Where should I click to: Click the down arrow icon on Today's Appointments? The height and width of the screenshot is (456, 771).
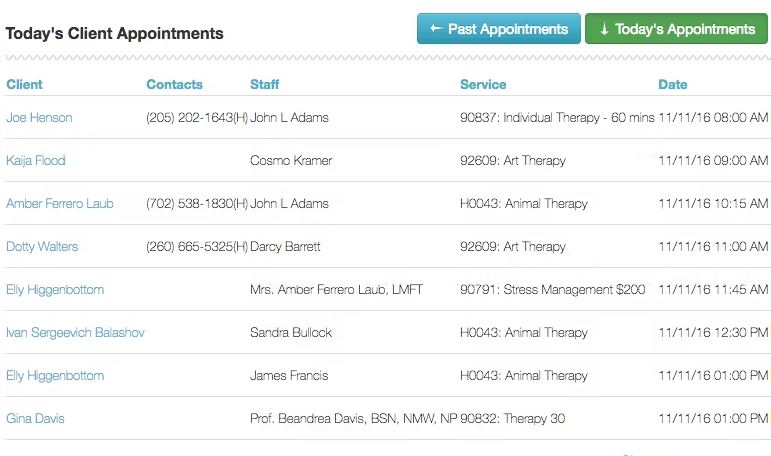(x=604, y=29)
